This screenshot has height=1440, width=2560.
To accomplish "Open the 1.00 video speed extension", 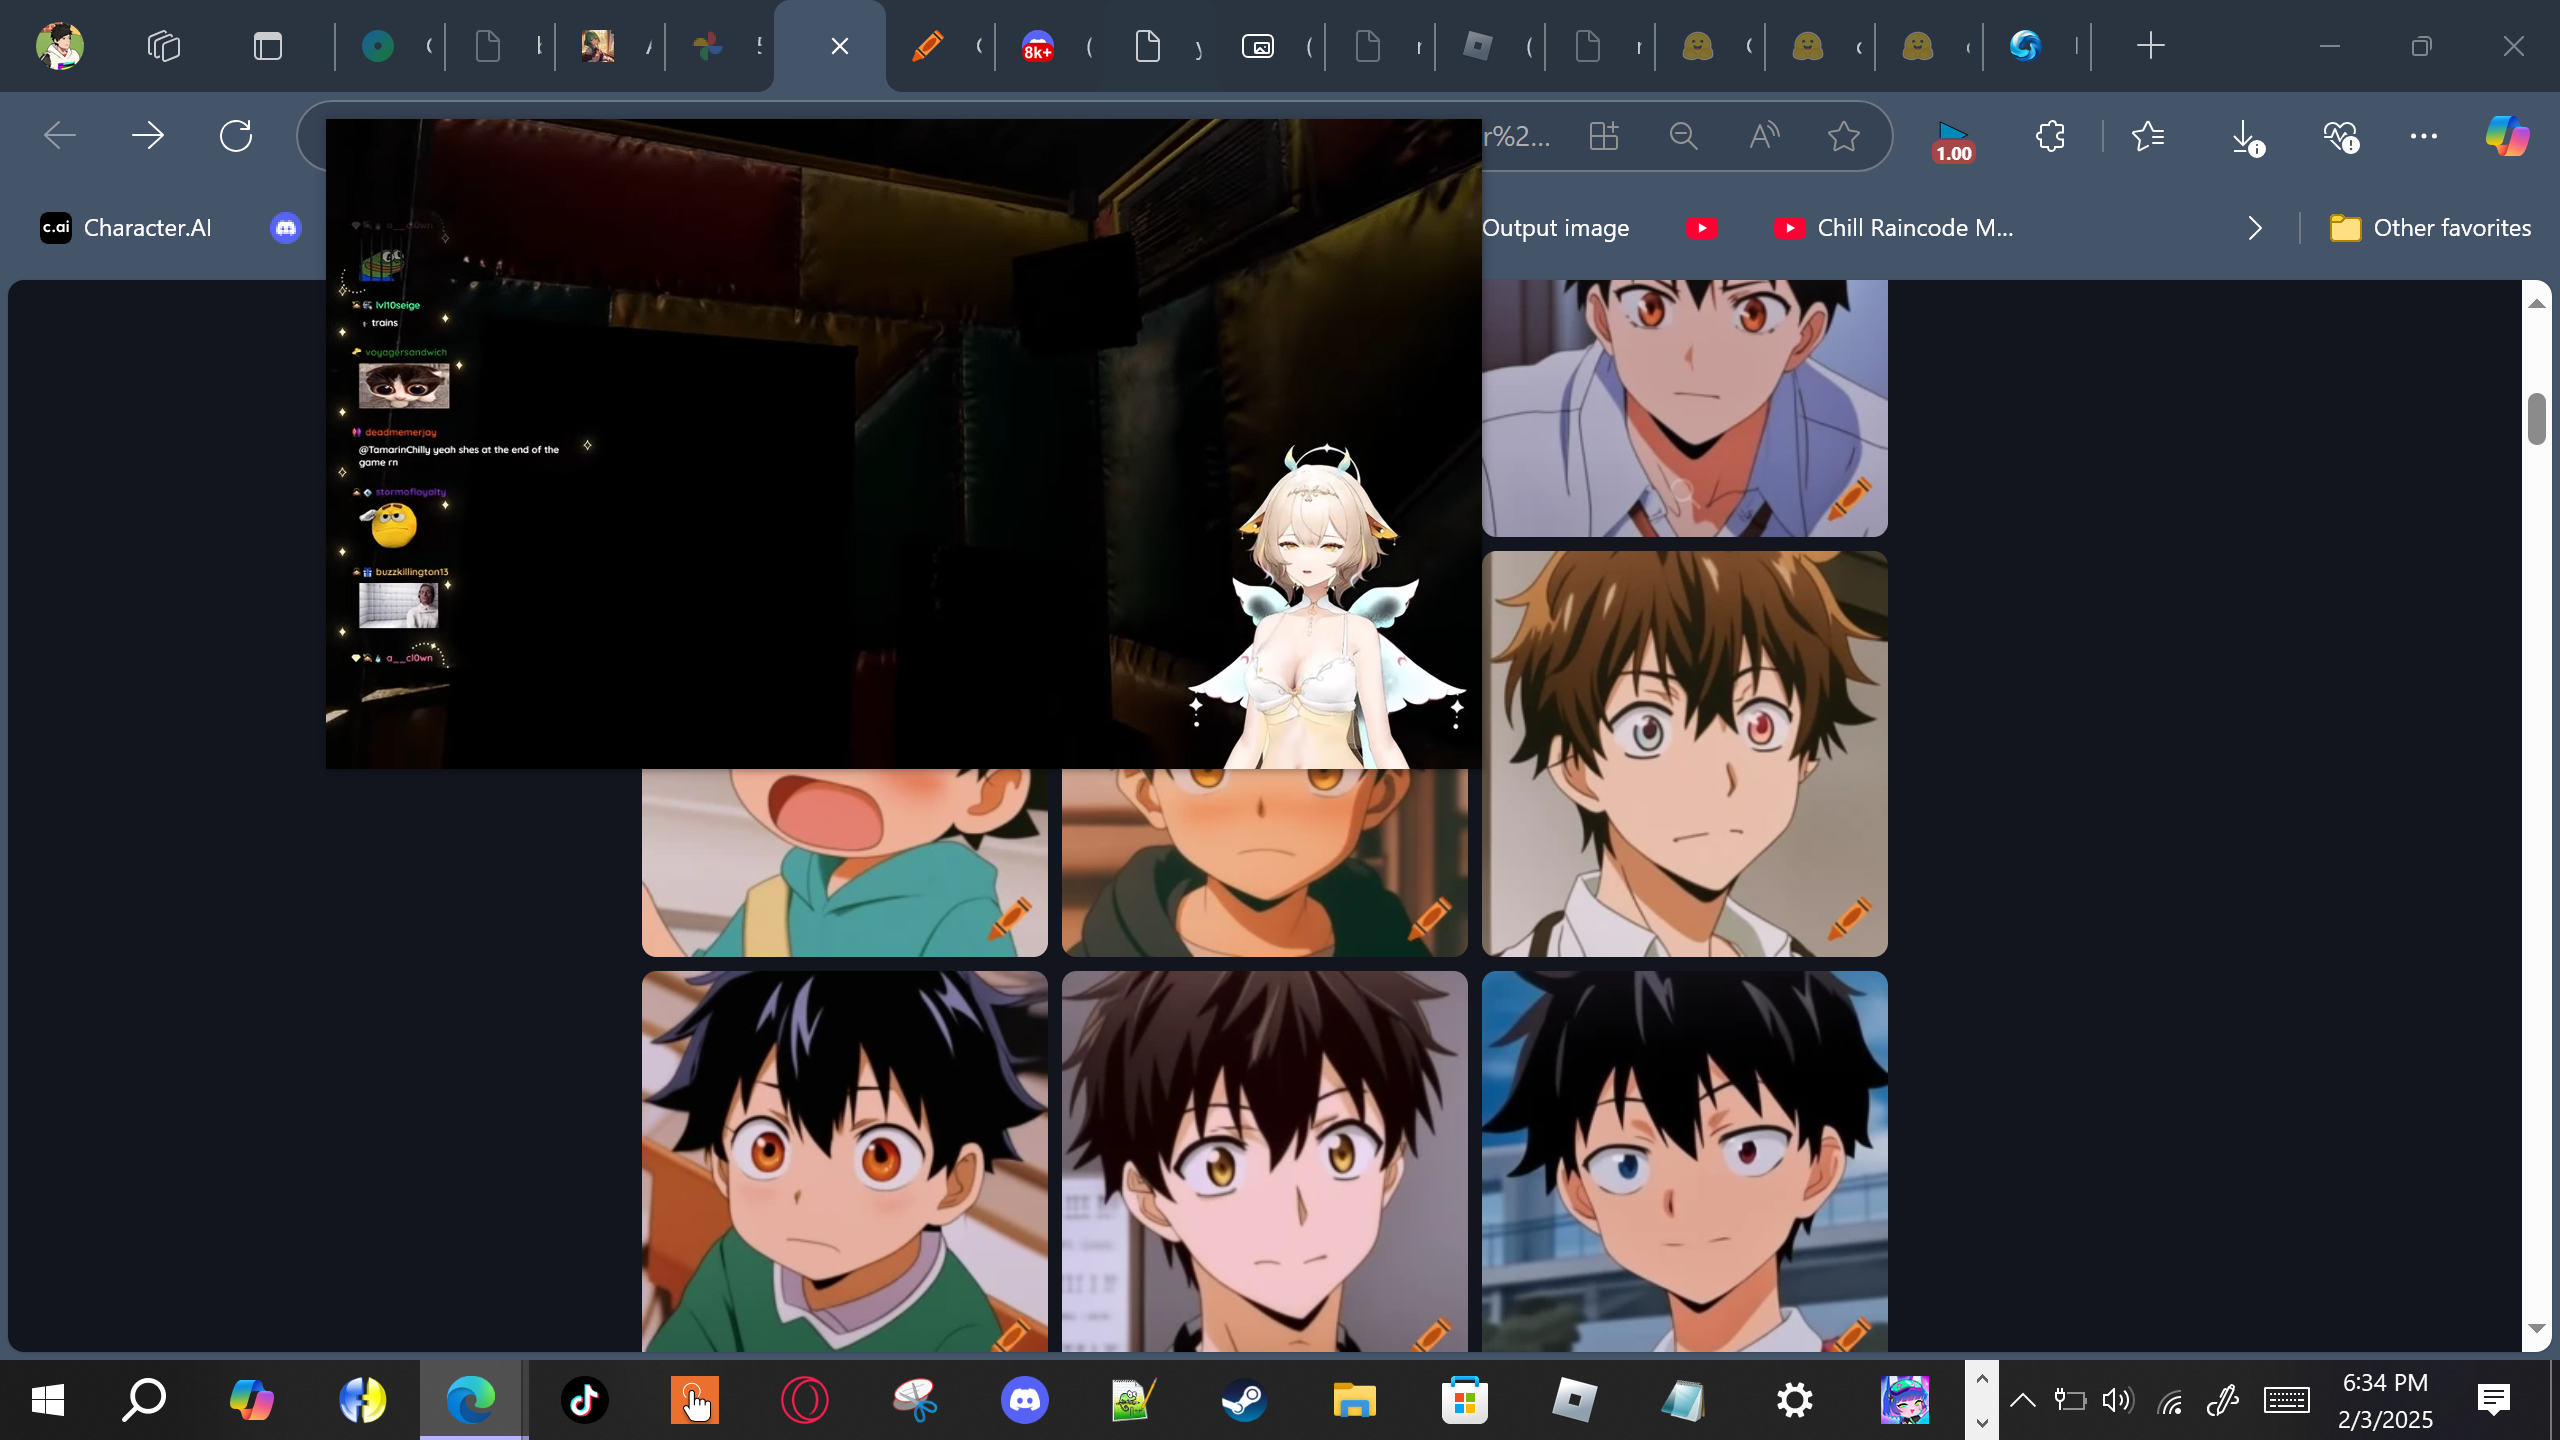I will point(1953,141).
